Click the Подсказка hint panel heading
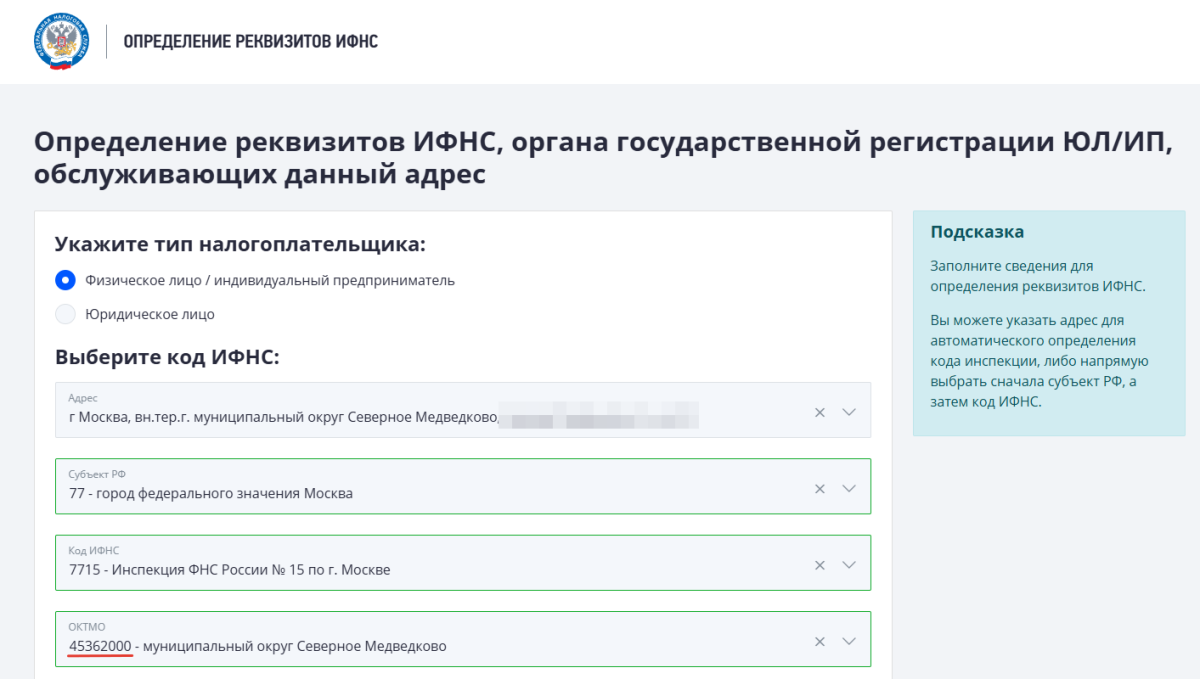This screenshot has height=679, width=1200. point(977,232)
